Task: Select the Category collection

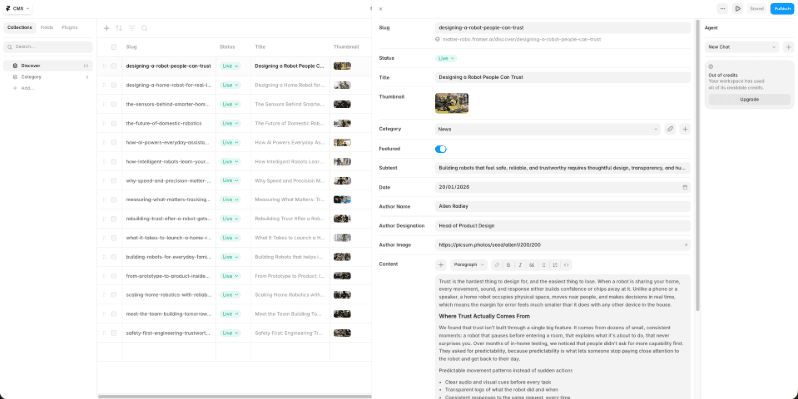Action: (48, 77)
